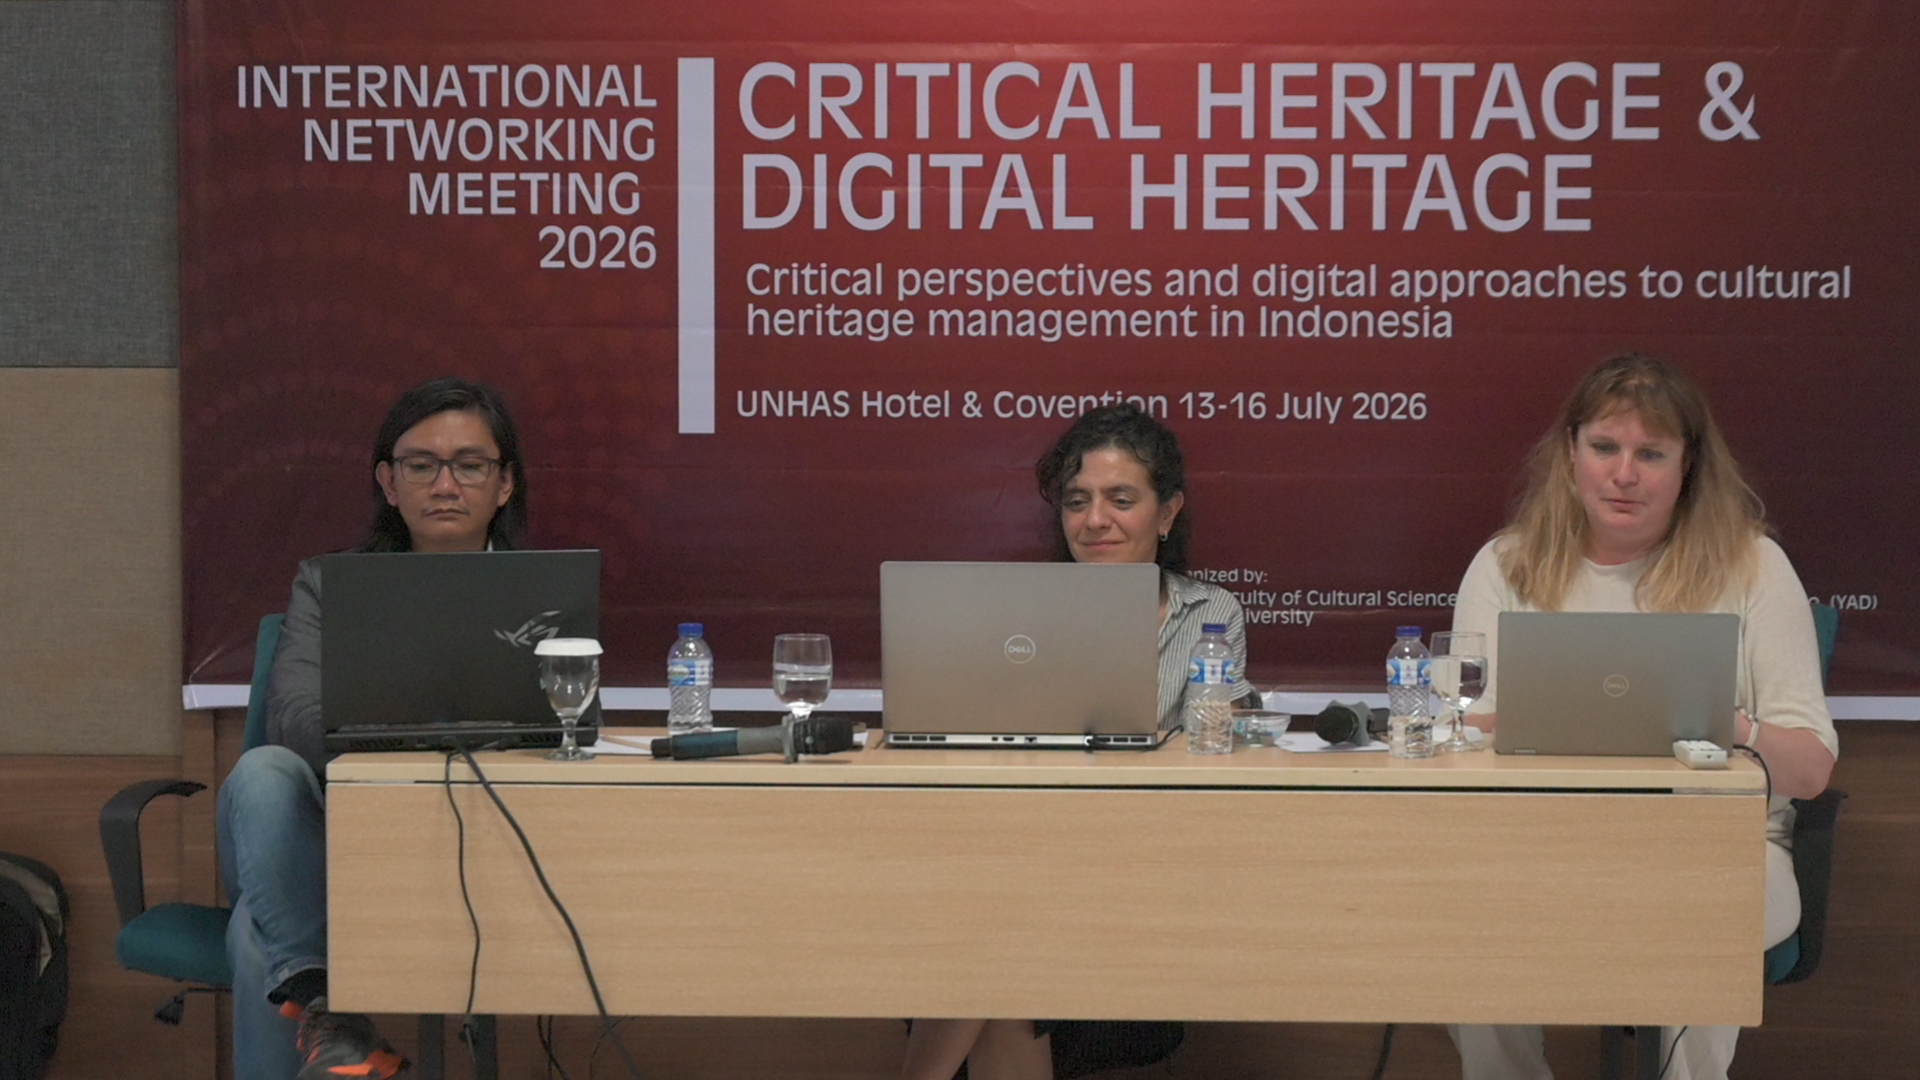This screenshot has height=1080, width=1920.
Task: Click the Dell logo on the right laptop
Action: (1615, 685)
